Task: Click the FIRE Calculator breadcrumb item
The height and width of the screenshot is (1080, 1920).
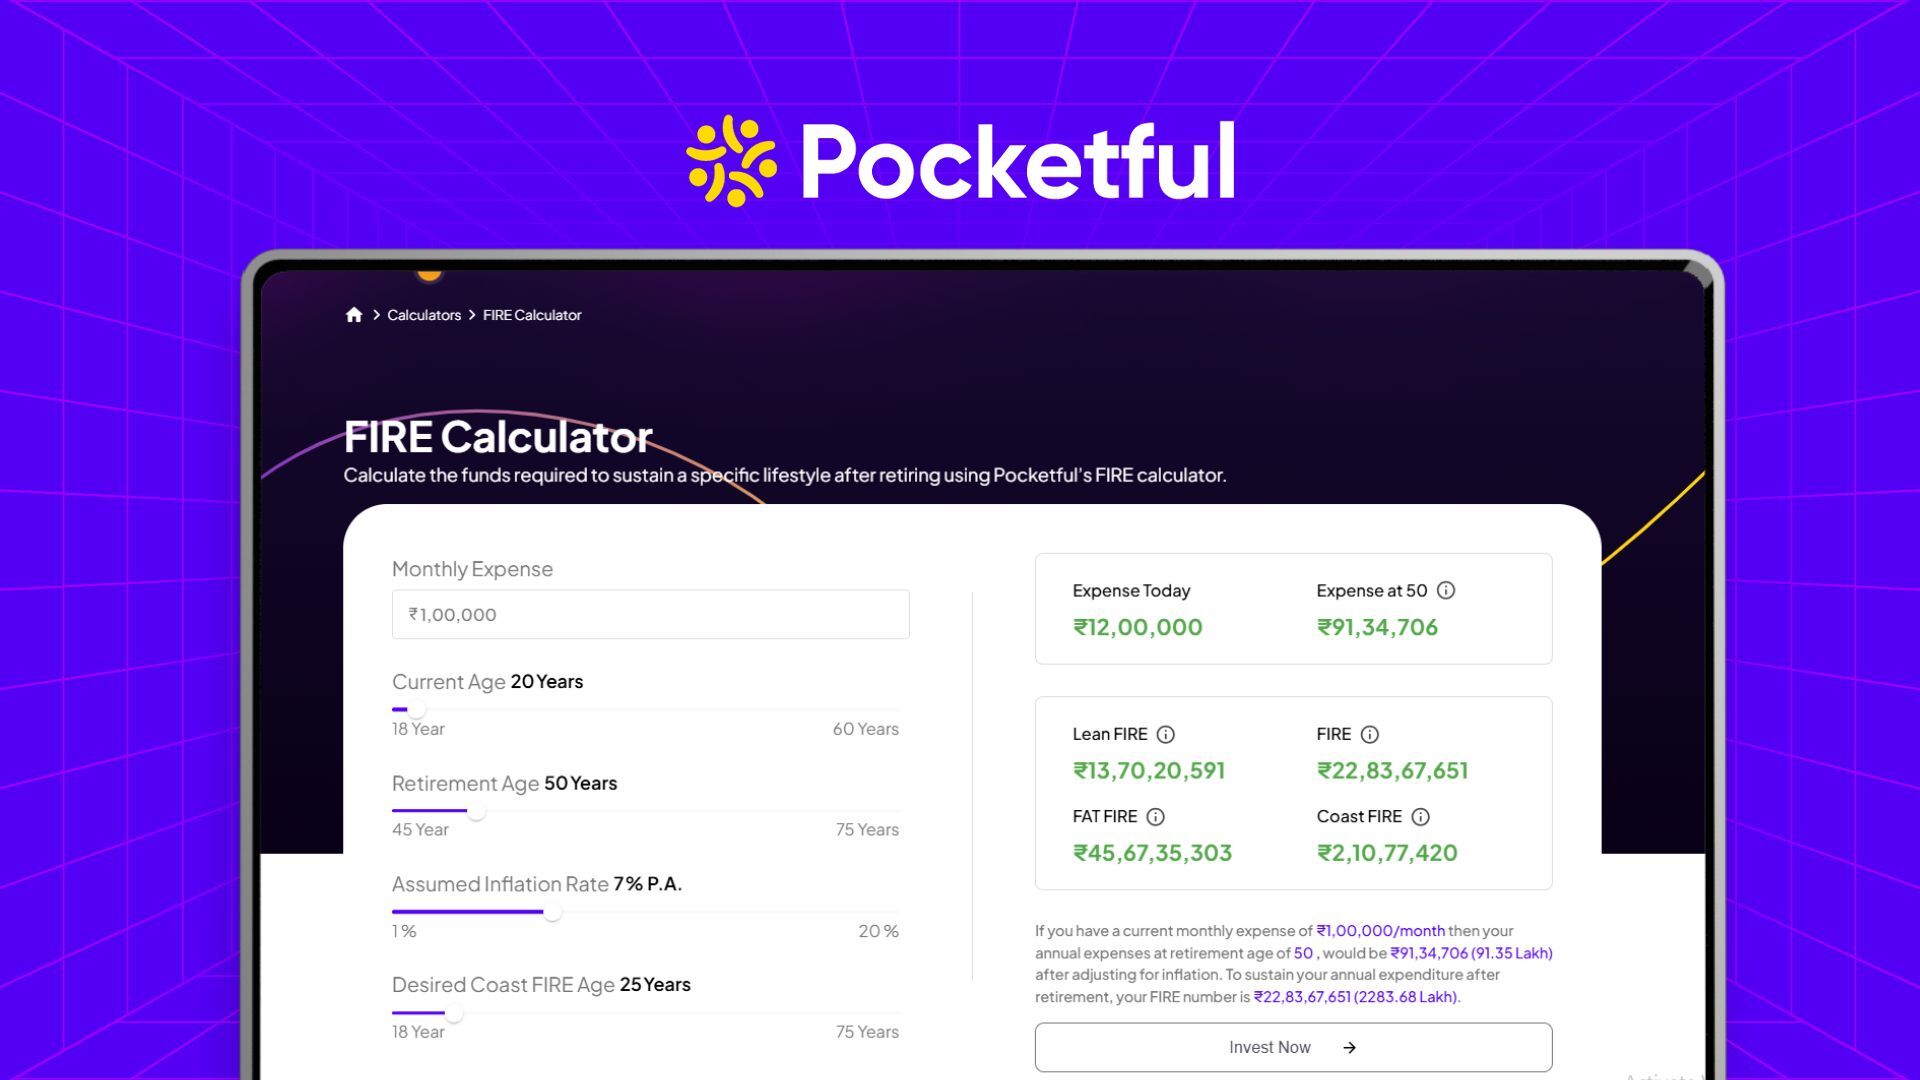Action: 531,314
